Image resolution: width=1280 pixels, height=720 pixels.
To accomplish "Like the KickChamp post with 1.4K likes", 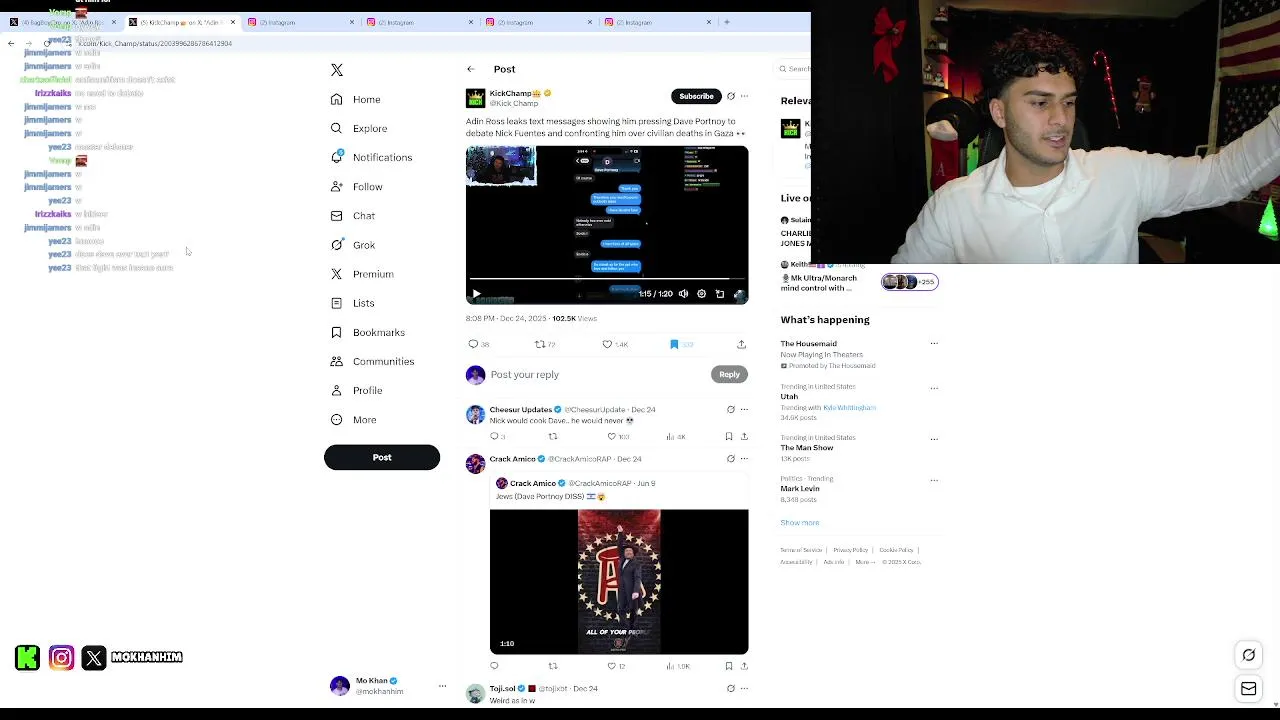I will [614, 344].
